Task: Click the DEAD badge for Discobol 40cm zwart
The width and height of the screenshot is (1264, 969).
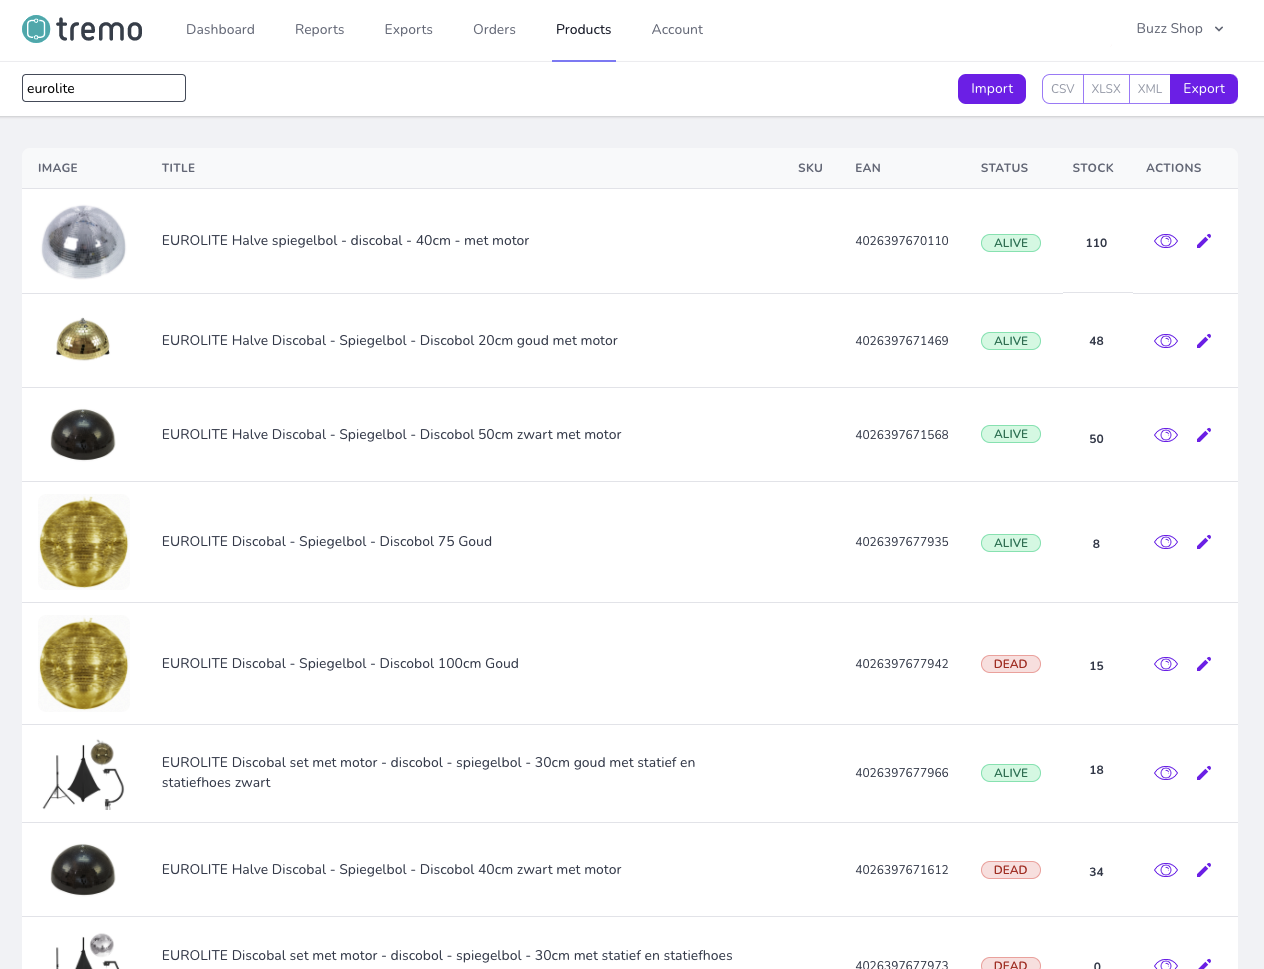Action: click(x=1011, y=870)
